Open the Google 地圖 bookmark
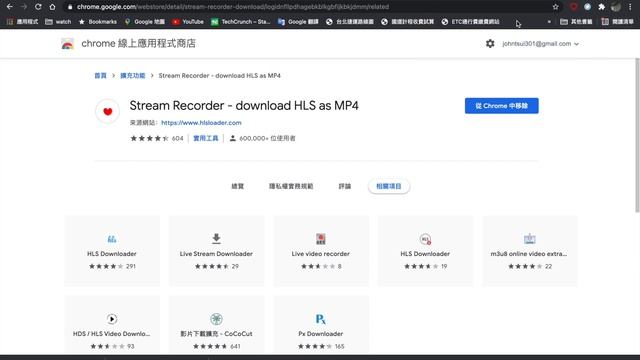 pos(144,22)
